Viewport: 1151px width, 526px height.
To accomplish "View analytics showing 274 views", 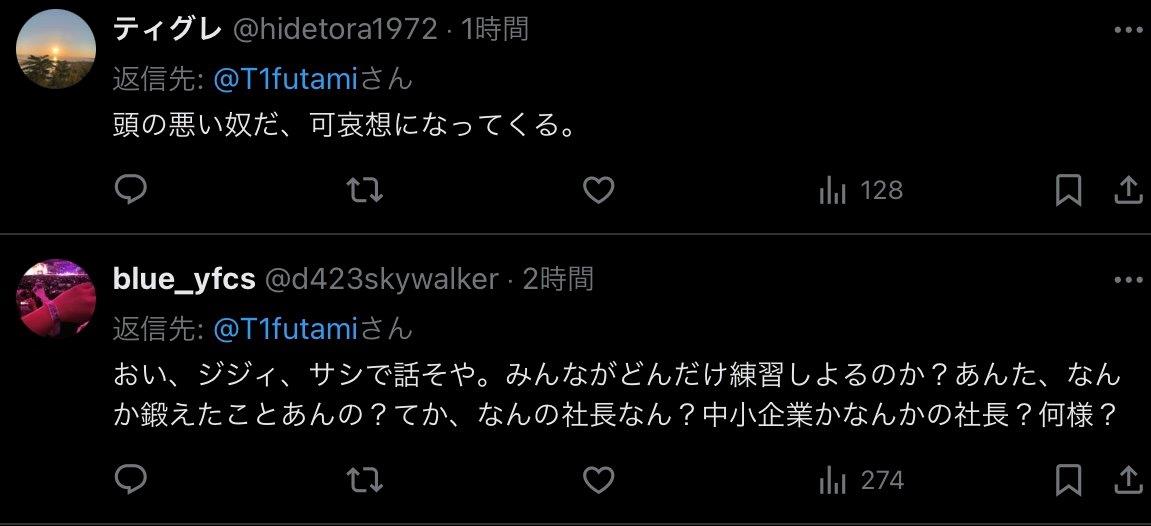I will click(860, 481).
